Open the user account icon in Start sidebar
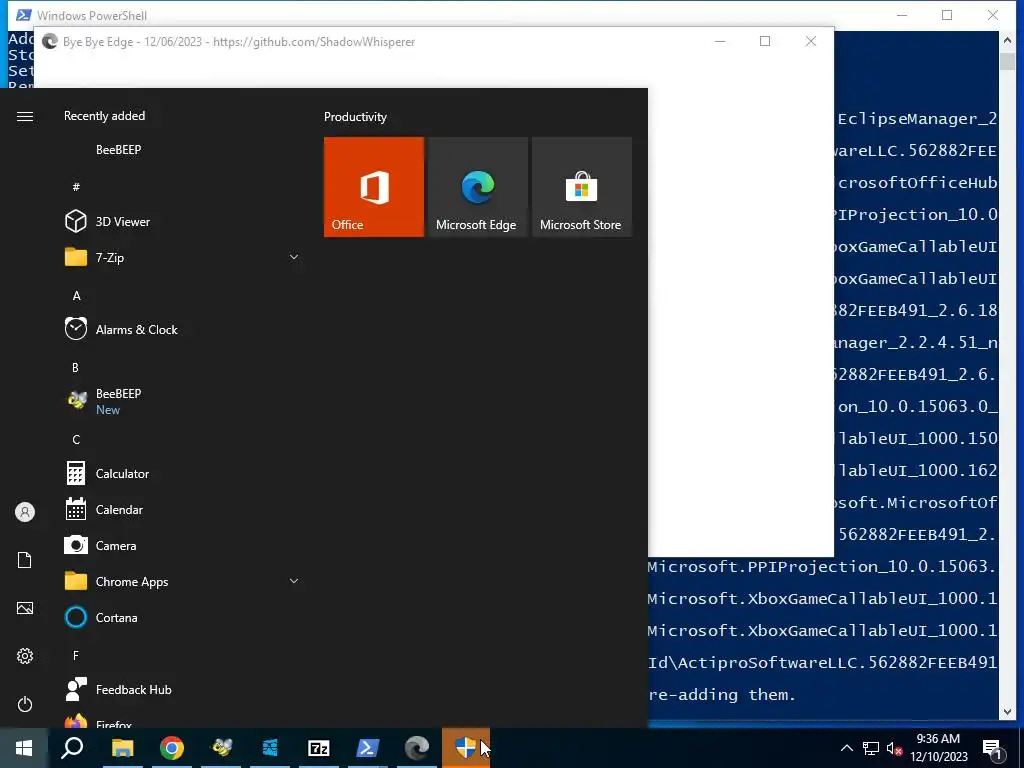1024x768 pixels. click(x=25, y=512)
